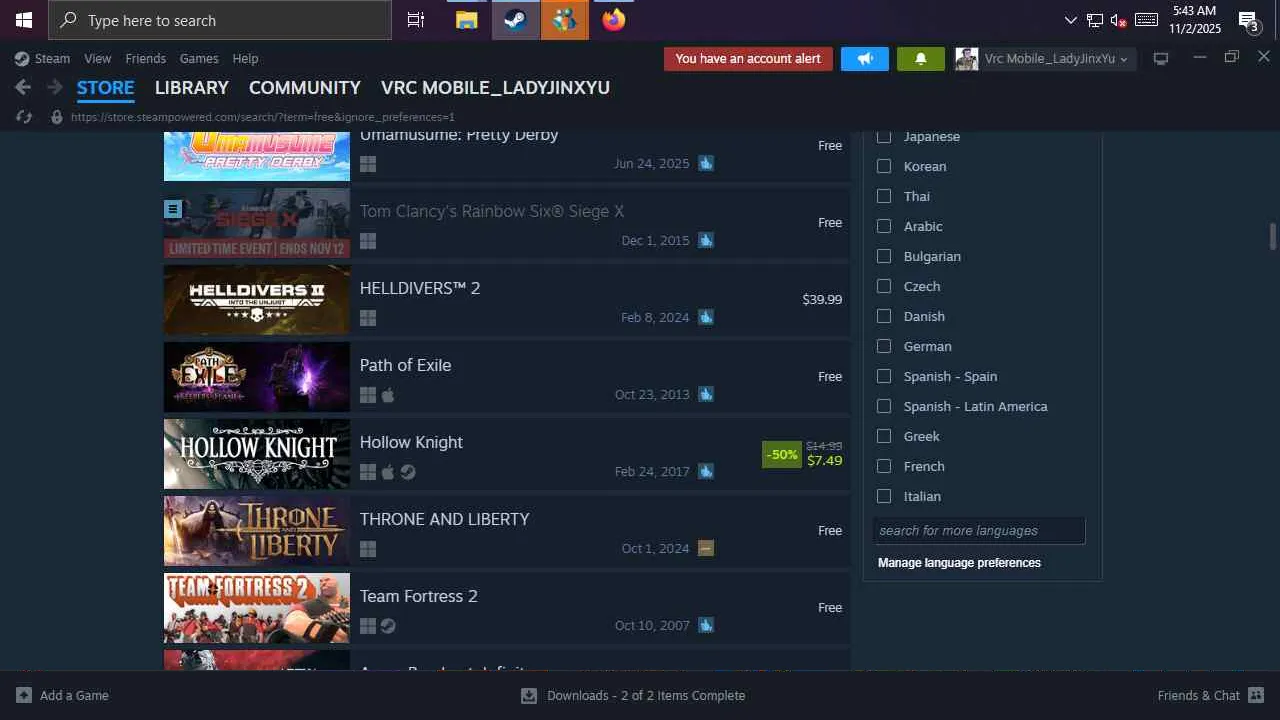This screenshot has width=1280, height=720.
Task: Switch to the COMMUNITY tab
Action: click(305, 88)
